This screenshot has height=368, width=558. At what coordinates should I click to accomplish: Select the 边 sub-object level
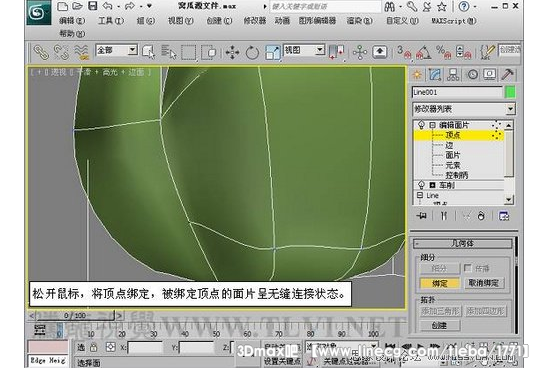449,145
